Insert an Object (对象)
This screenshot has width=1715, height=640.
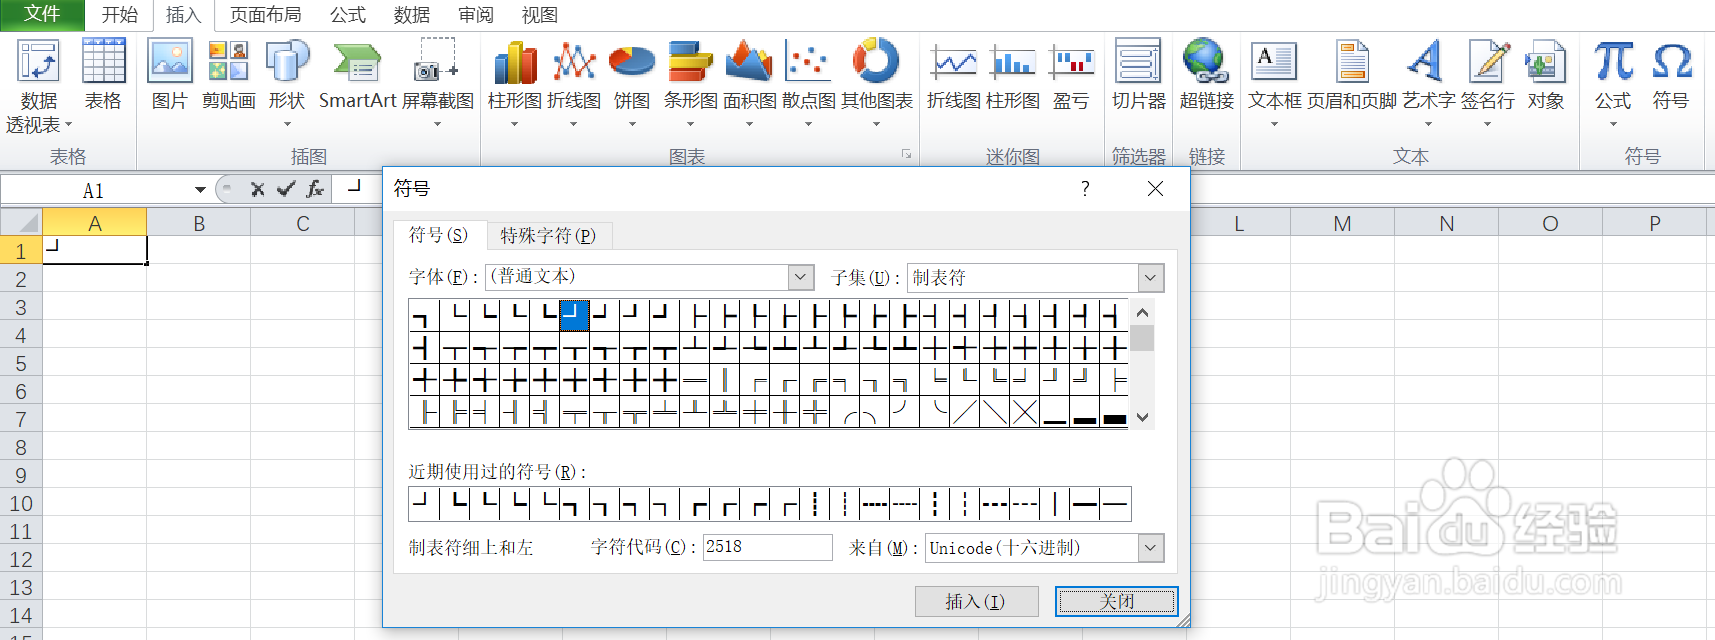point(1546,76)
